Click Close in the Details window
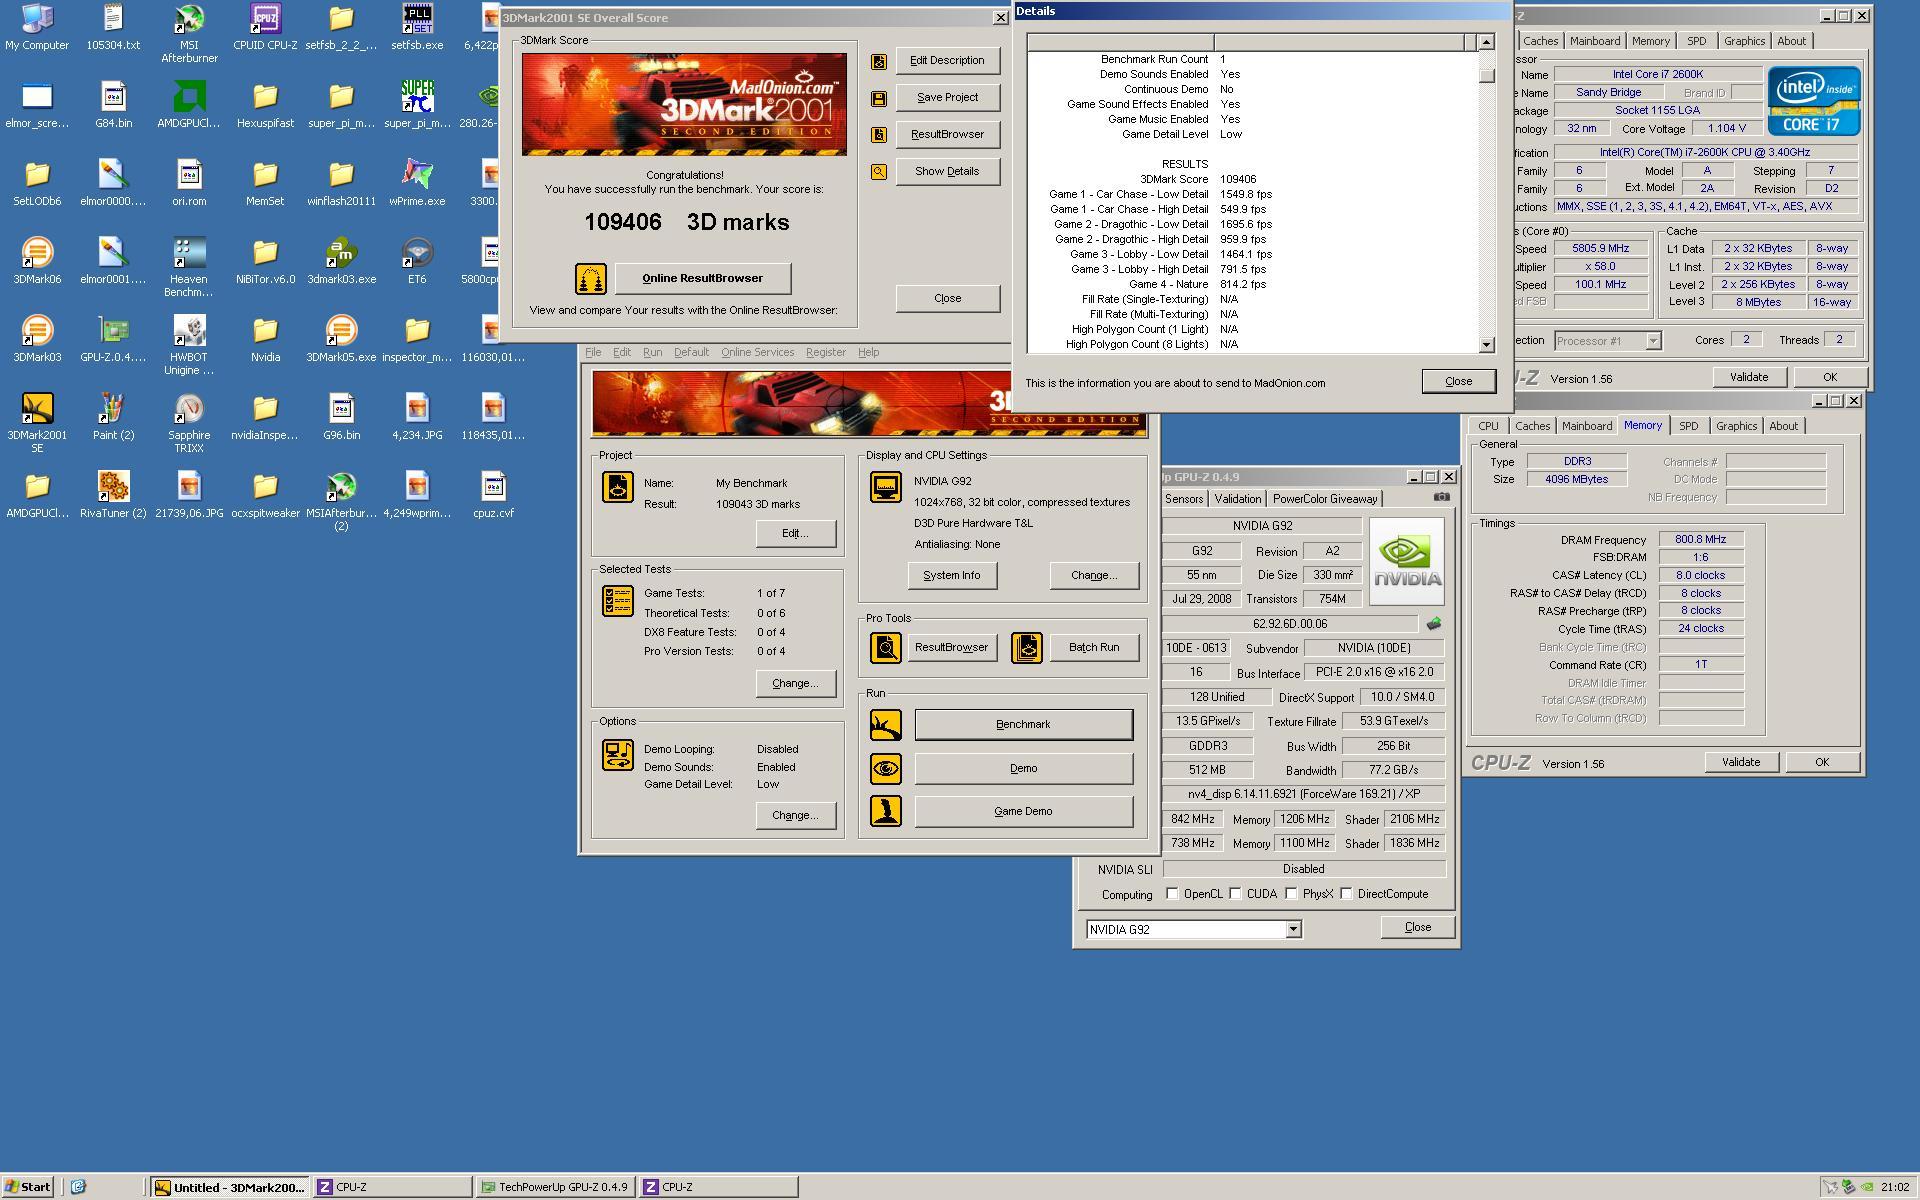 coord(1458,381)
